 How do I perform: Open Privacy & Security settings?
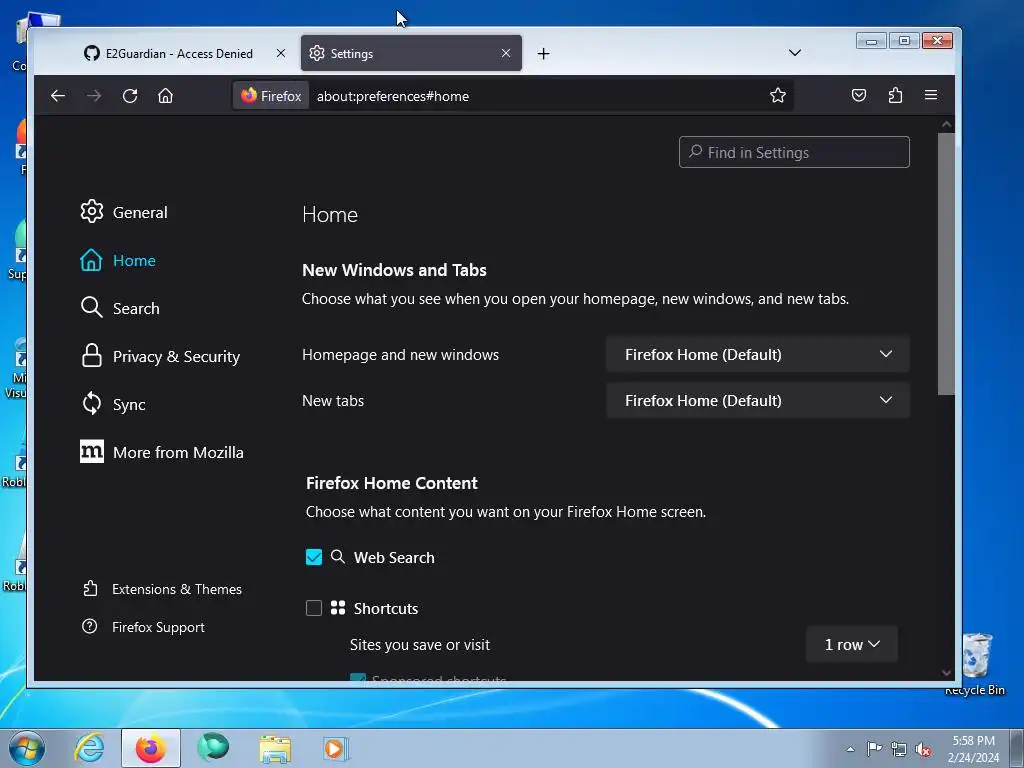[x=160, y=356]
